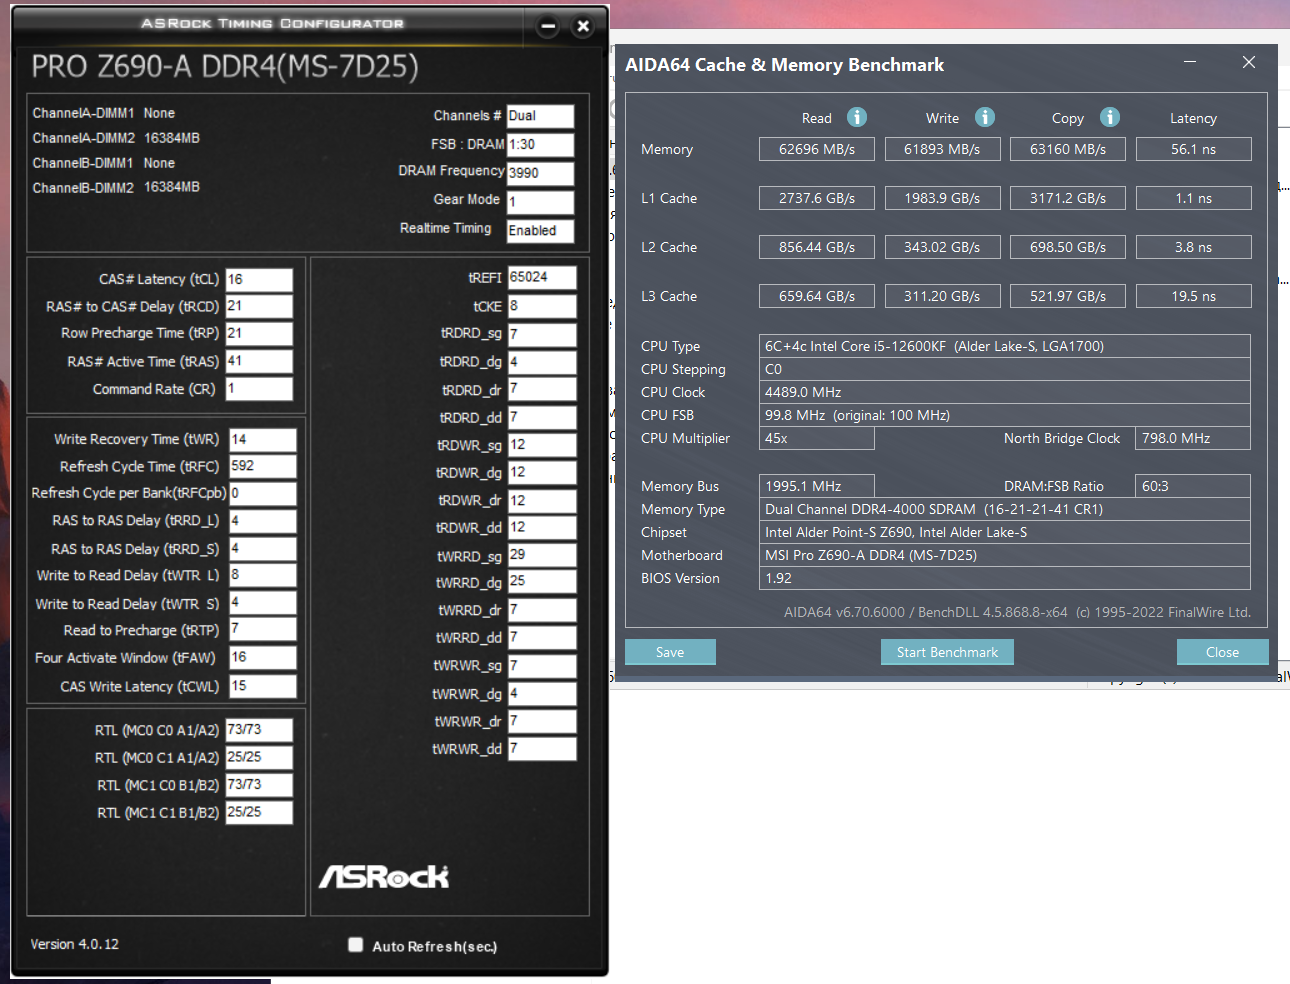Image resolution: width=1290 pixels, height=984 pixels.
Task: Select the tCKE value field
Action: tap(542, 306)
